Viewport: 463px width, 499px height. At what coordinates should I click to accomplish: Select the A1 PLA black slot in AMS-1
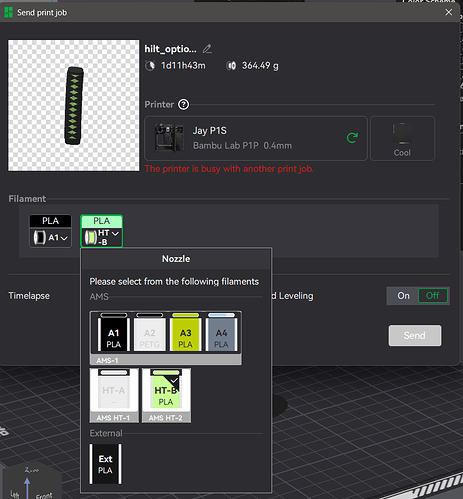pos(113,332)
